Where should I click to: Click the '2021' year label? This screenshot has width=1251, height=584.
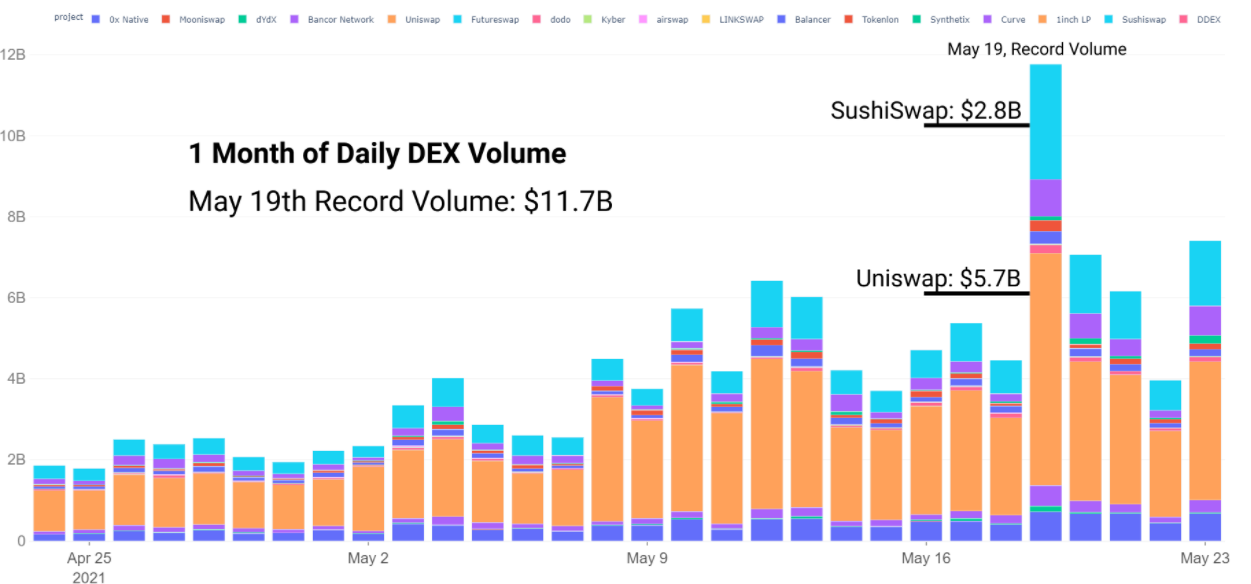pyautogui.click(x=87, y=577)
